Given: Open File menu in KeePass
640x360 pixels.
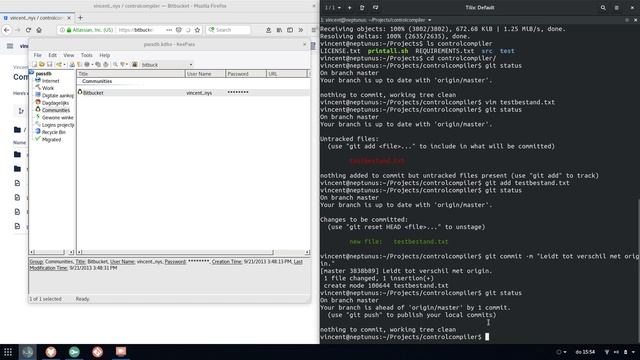Looking at the screenshot, I should 38,55.
